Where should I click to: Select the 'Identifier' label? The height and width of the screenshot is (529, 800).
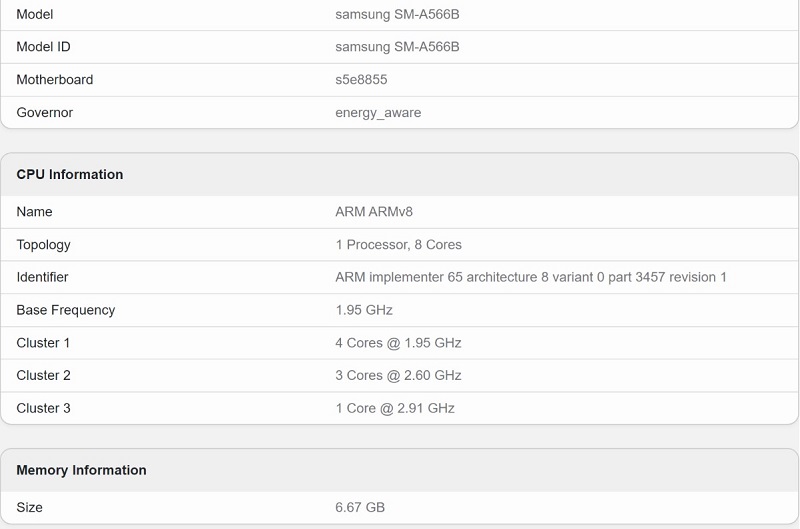click(42, 277)
